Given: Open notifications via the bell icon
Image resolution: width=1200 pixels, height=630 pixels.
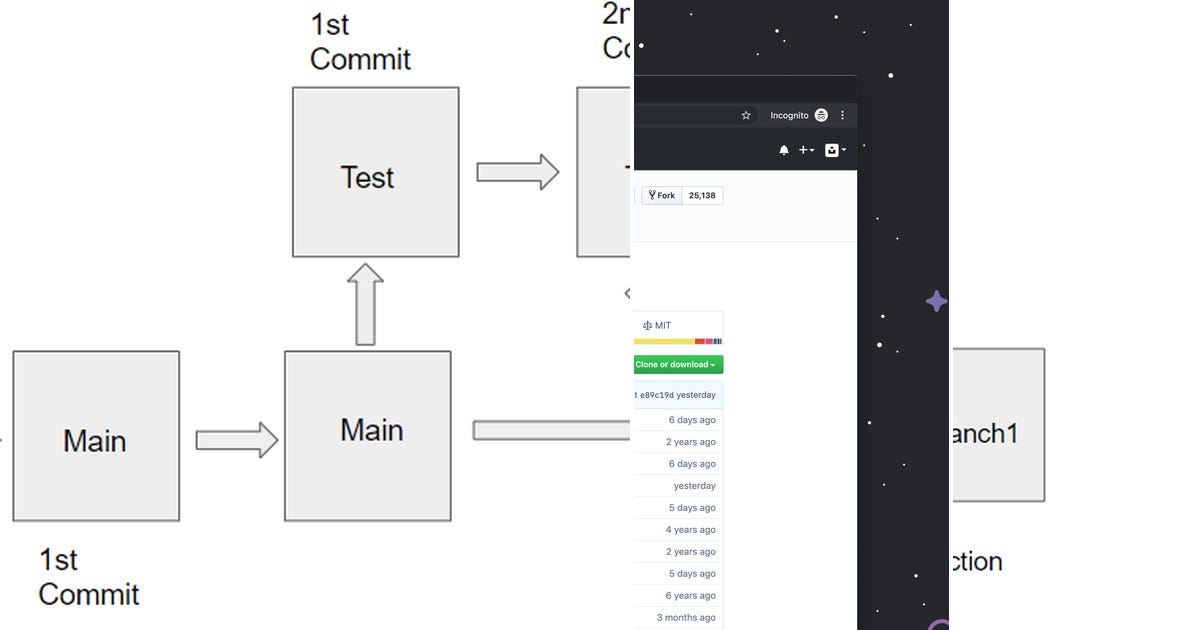Looking at the screenshot, I should 784,150.
